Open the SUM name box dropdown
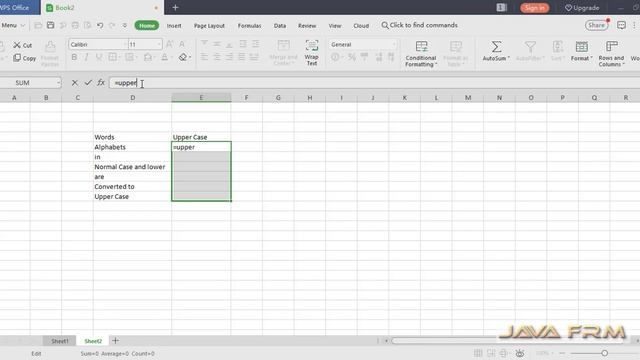The height and width of the screenshot is (360, 640). point(58,83)
